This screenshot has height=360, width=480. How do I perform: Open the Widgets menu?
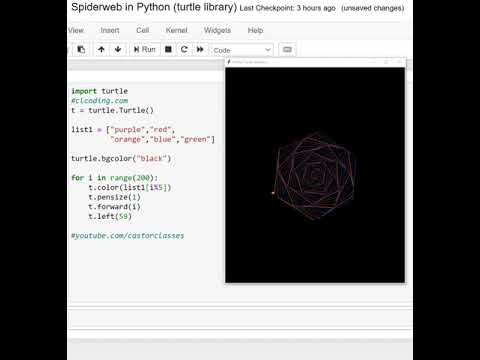click(x=217, y=30)
